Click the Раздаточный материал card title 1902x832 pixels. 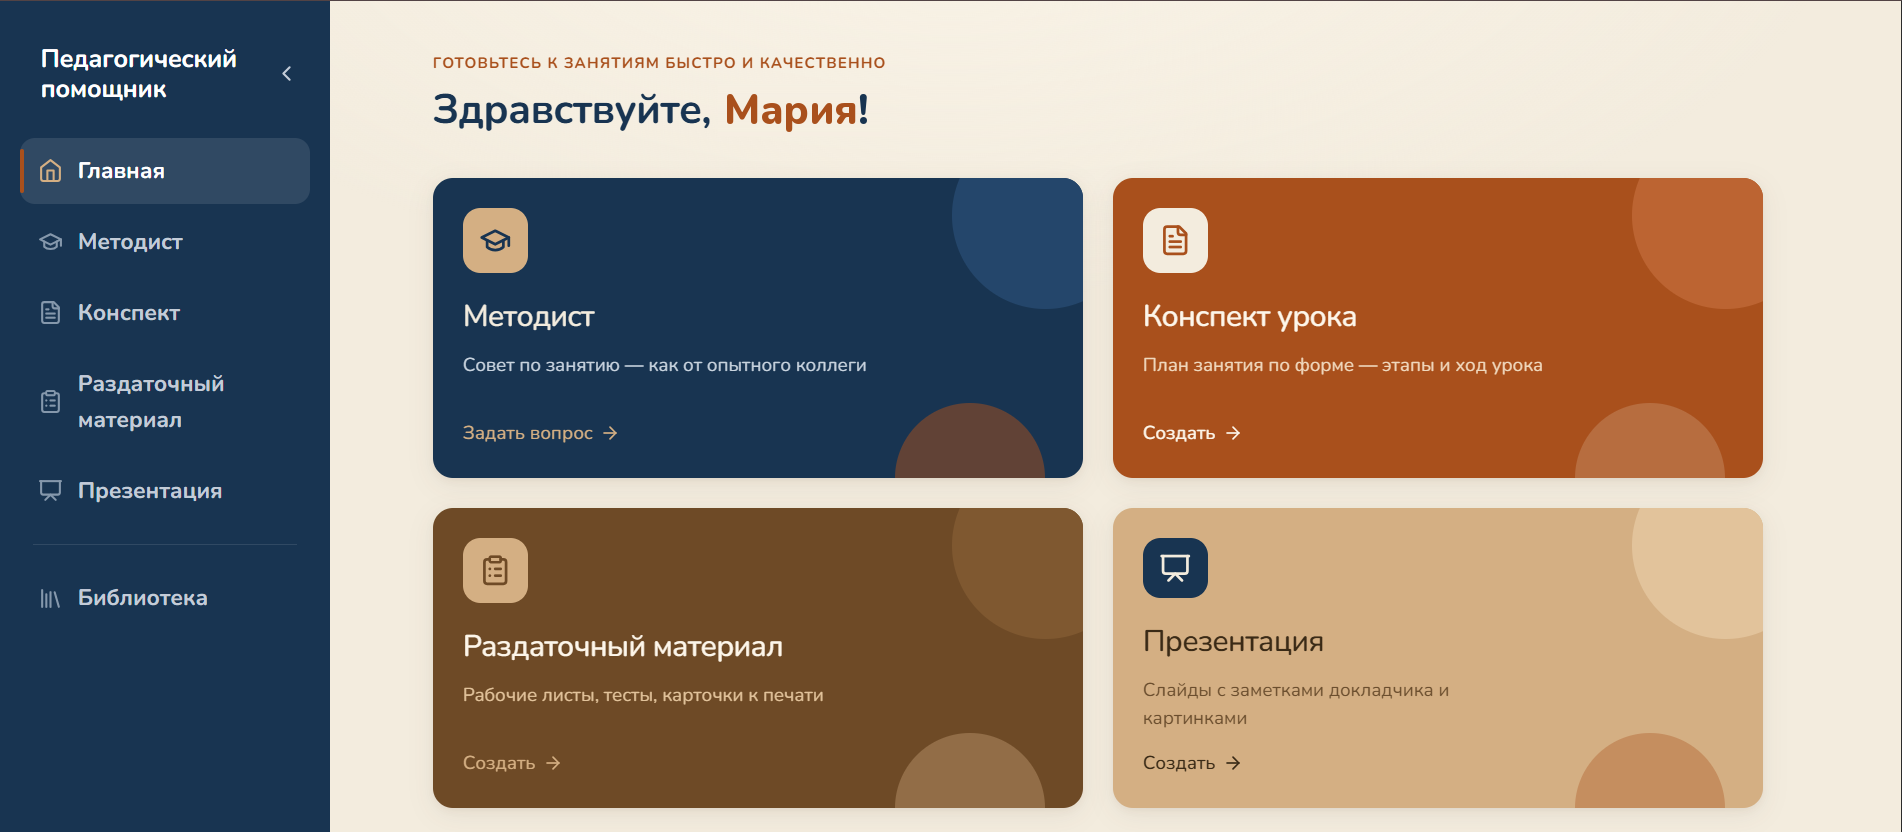[x=623, y=646]
